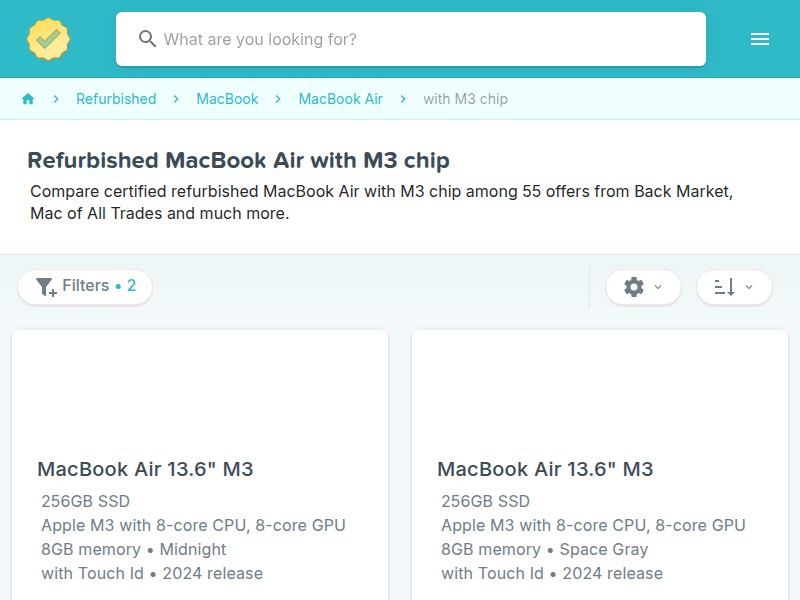Viewport: 800px width, 600px height.
Task: Click '8GB memory • Space Gray' spec text
Action: (545, 549)
